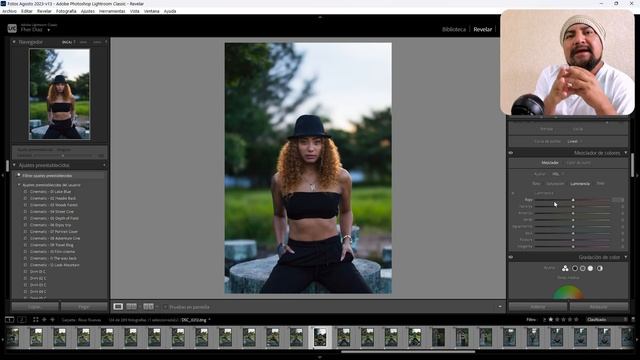Adjust the Verde luminance slider

[x=573, y=220]
